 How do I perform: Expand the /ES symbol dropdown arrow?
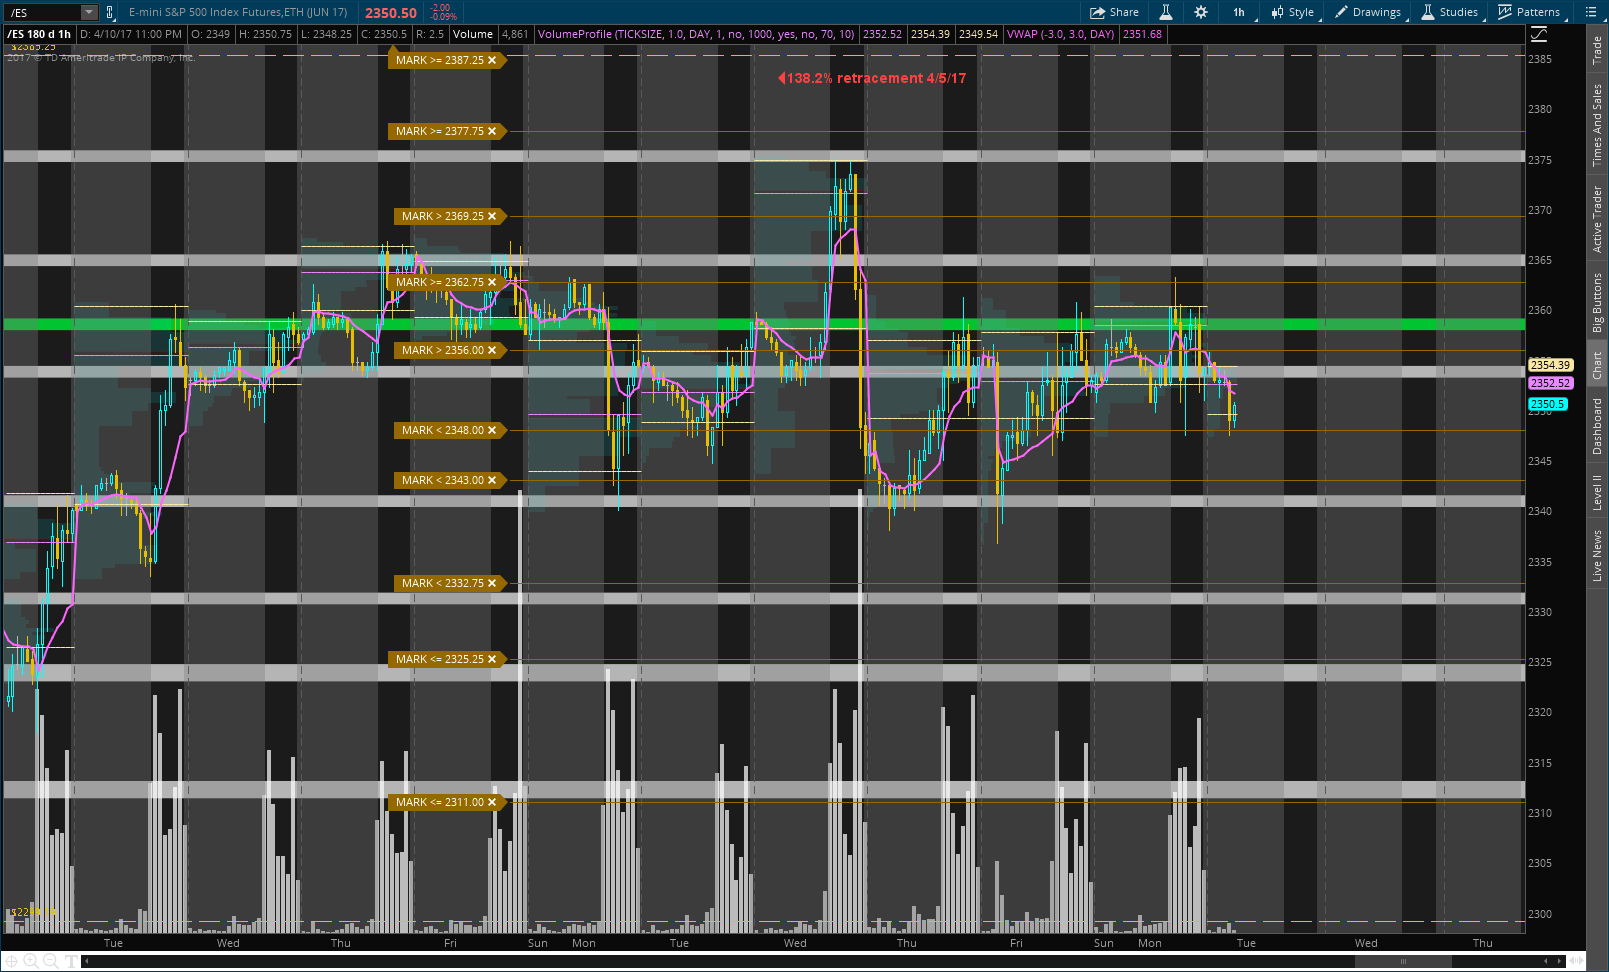[x=89, y=12]
